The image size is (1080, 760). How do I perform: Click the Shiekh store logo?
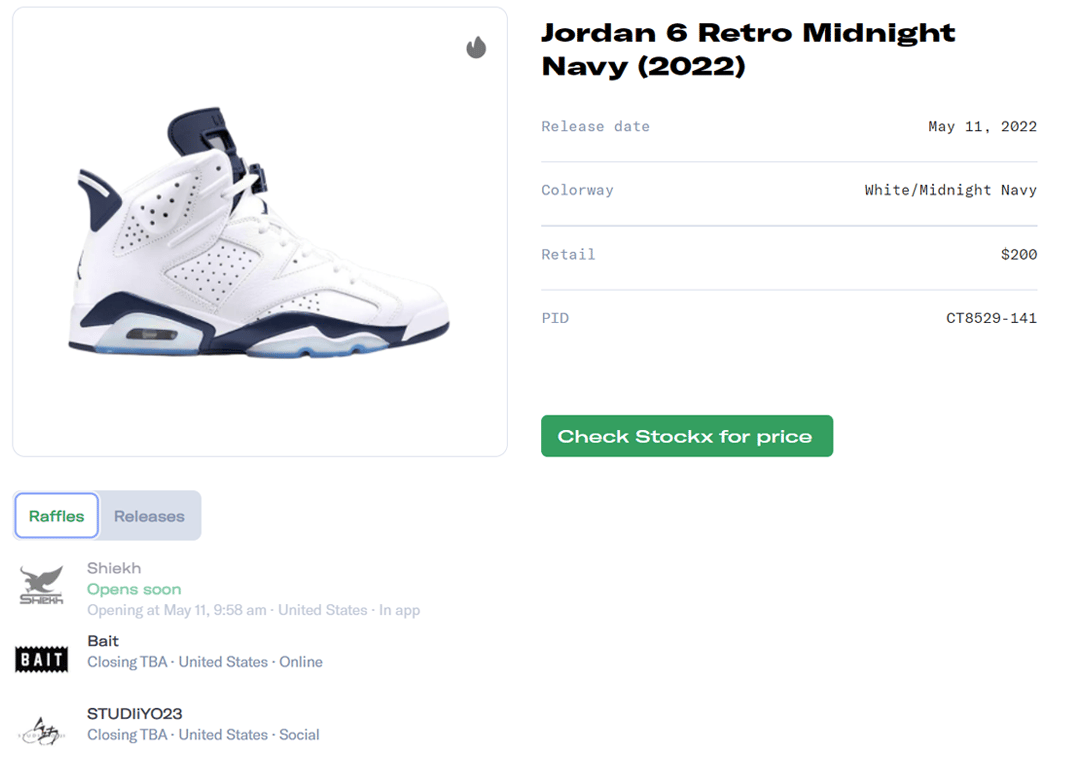42,586
